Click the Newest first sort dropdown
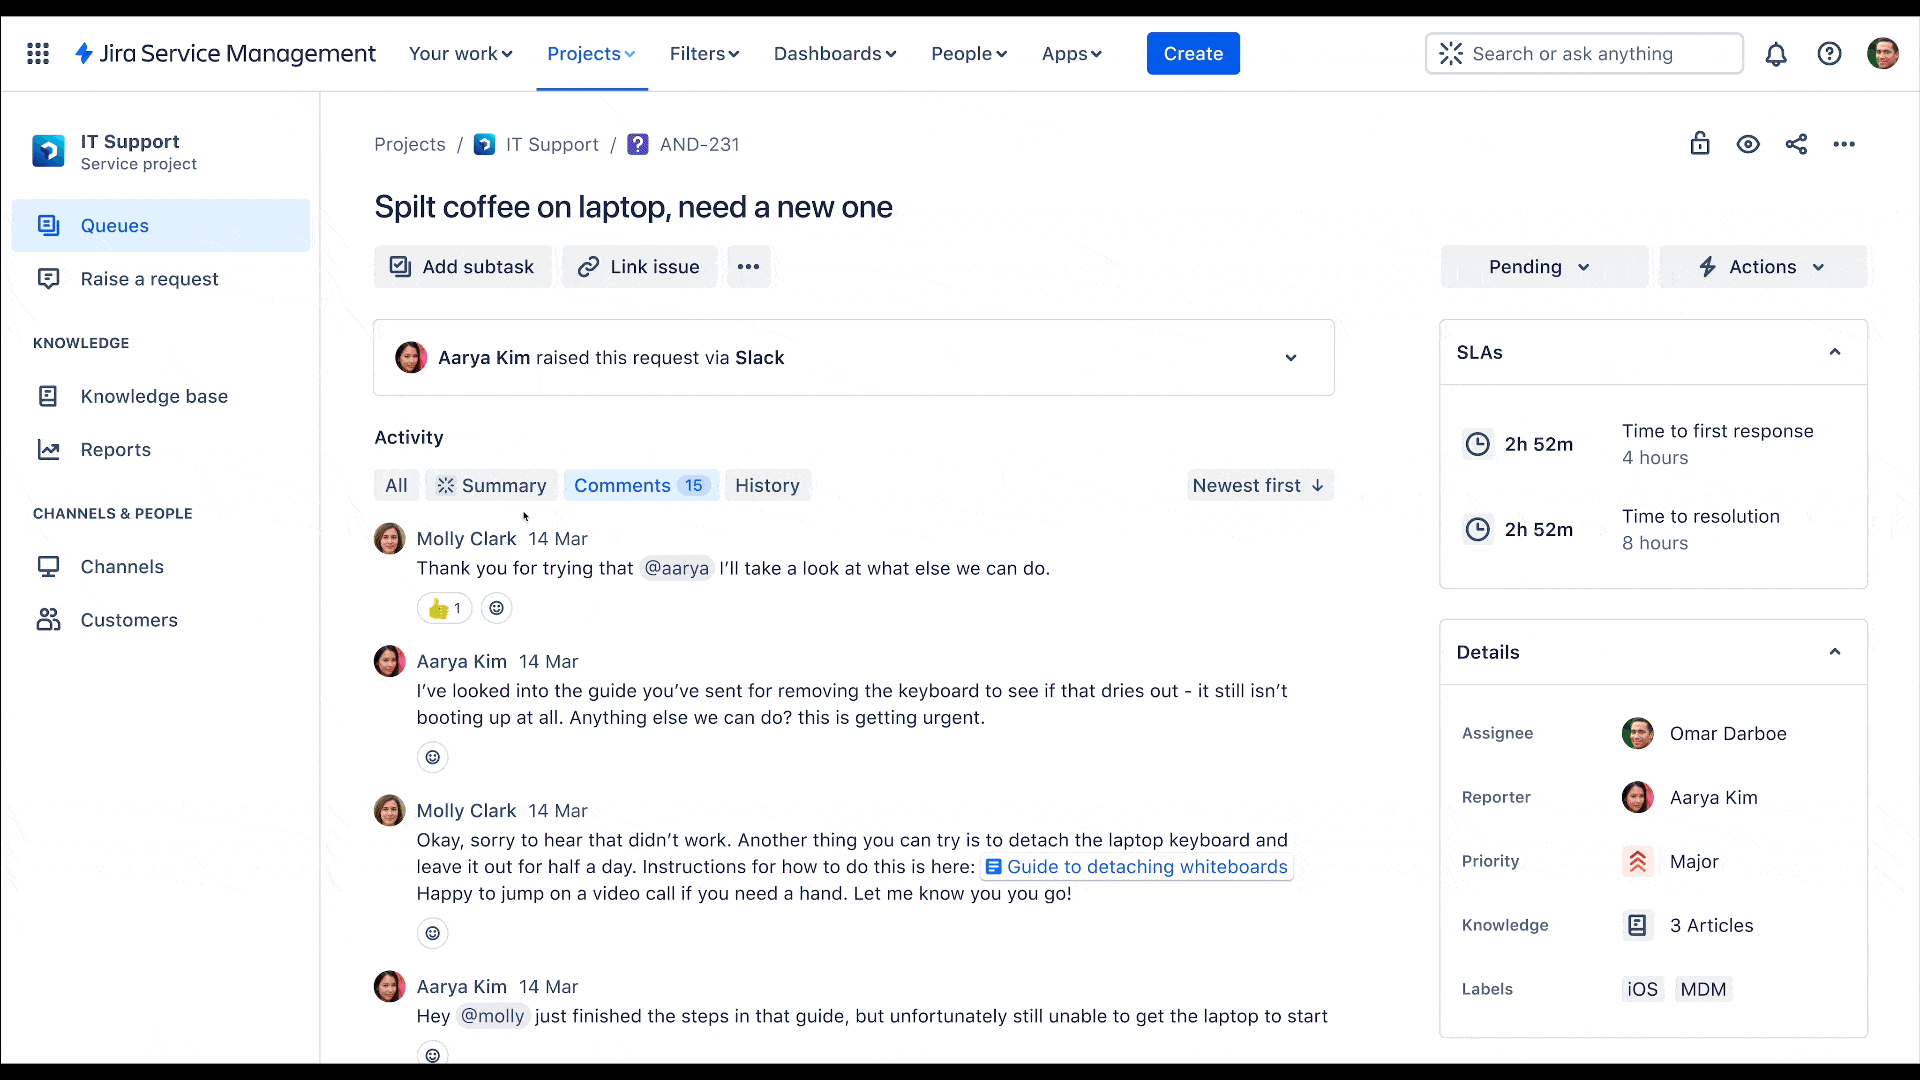Screen dimensions: 1920x1080 coord(1257,485)
